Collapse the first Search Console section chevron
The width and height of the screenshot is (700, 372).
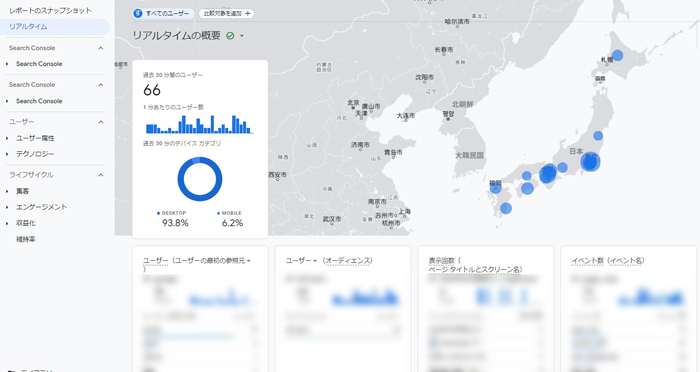point(101,48)
